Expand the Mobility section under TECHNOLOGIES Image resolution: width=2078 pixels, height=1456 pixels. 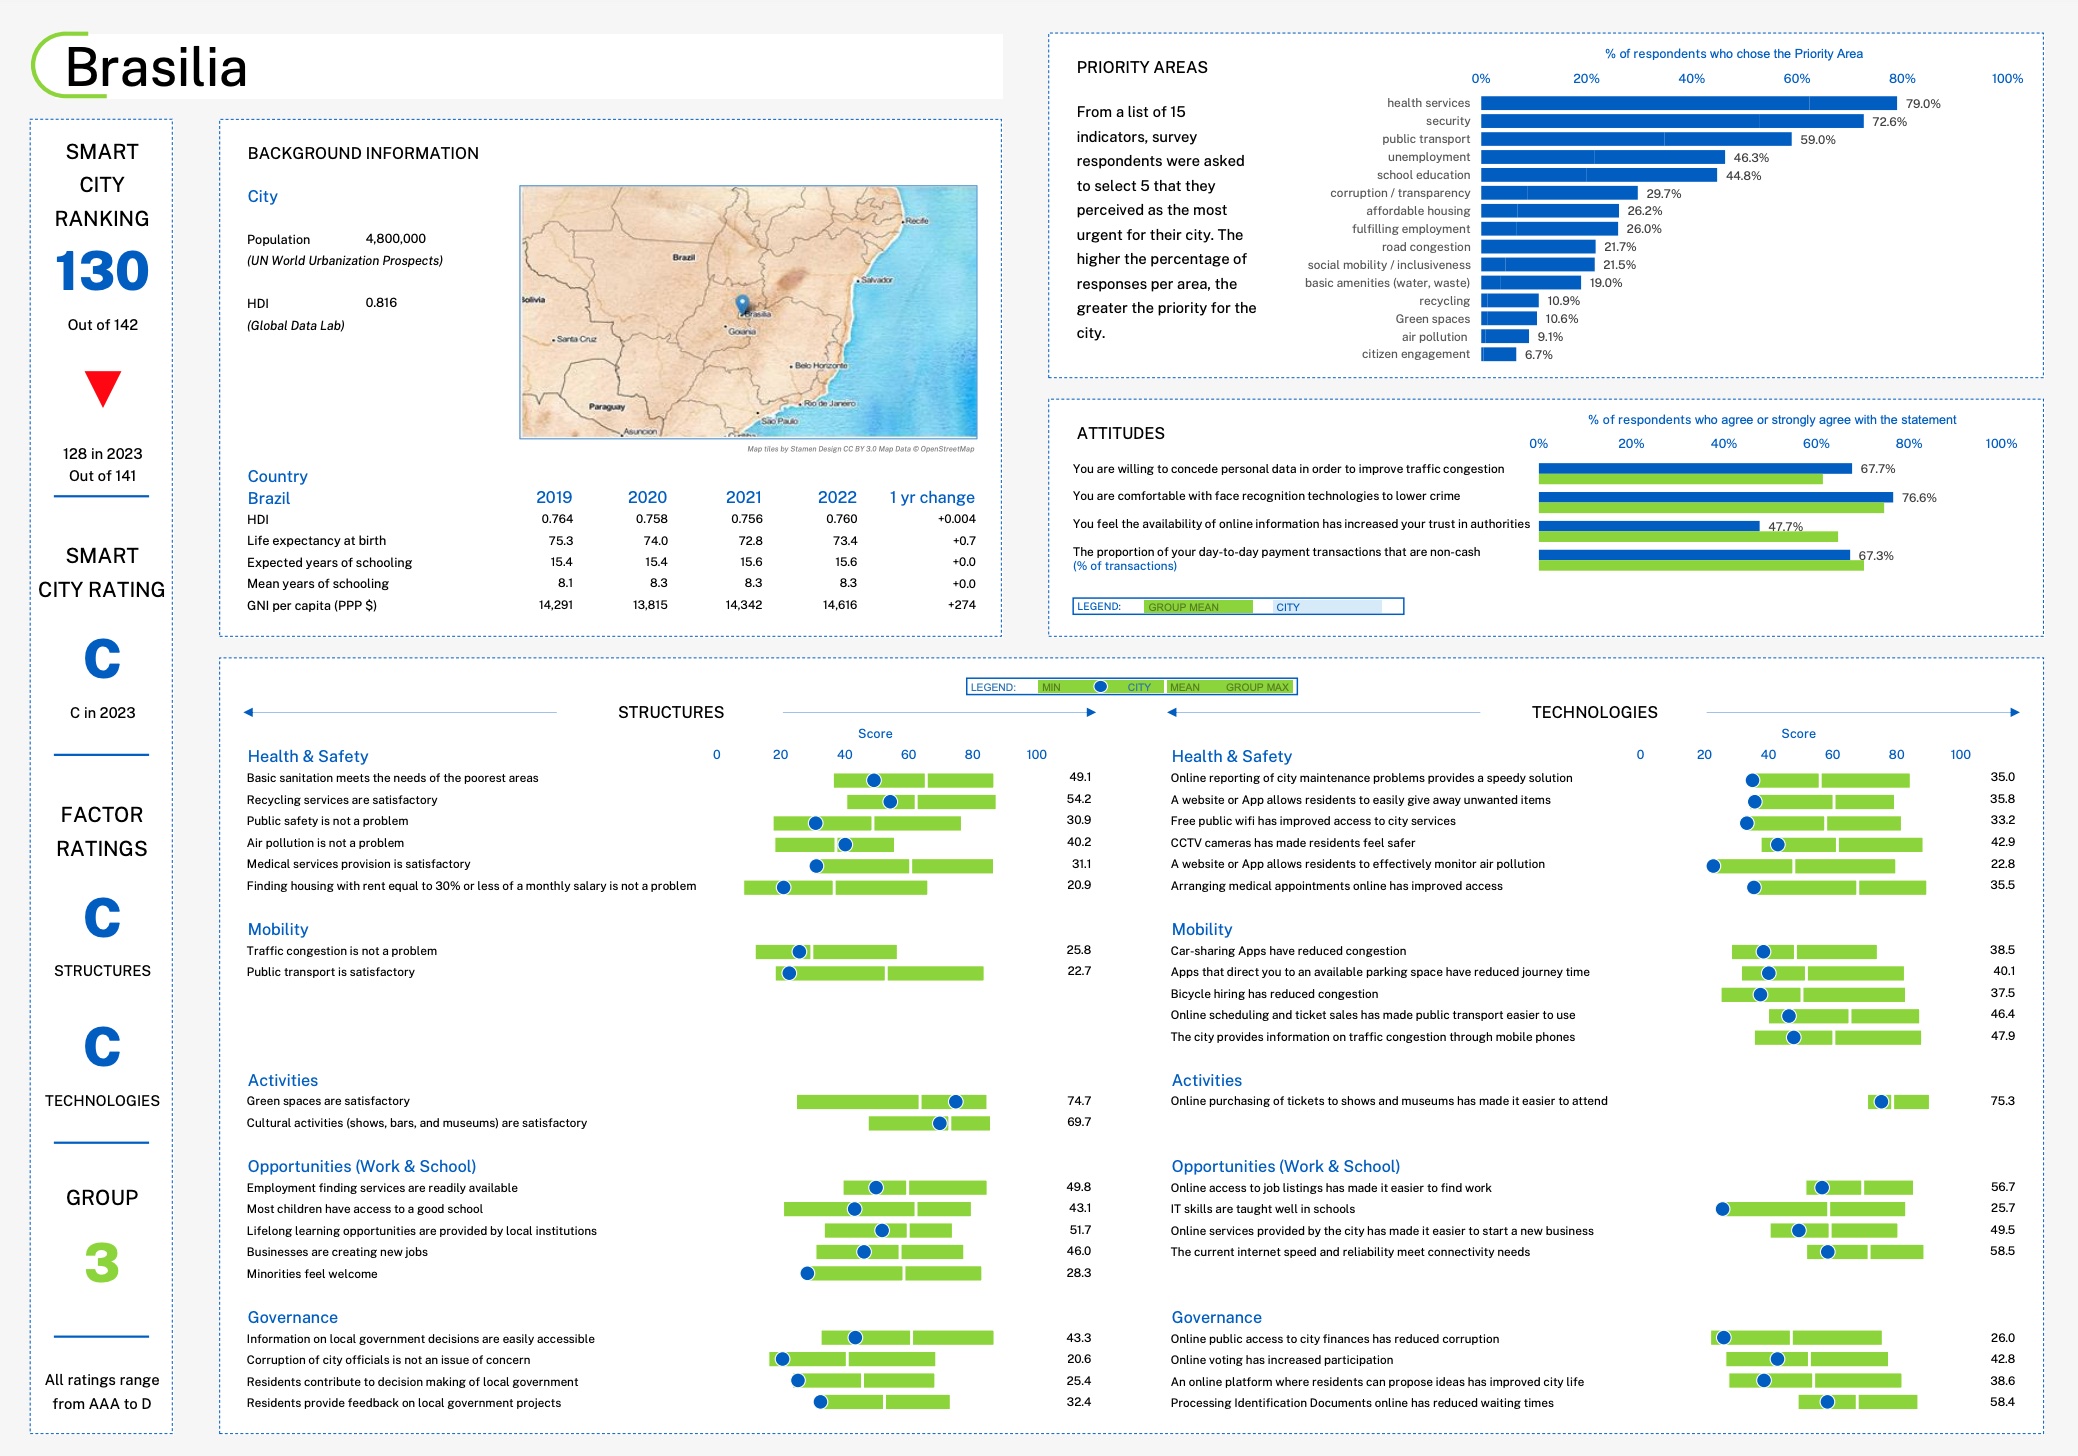[1202, 929]
